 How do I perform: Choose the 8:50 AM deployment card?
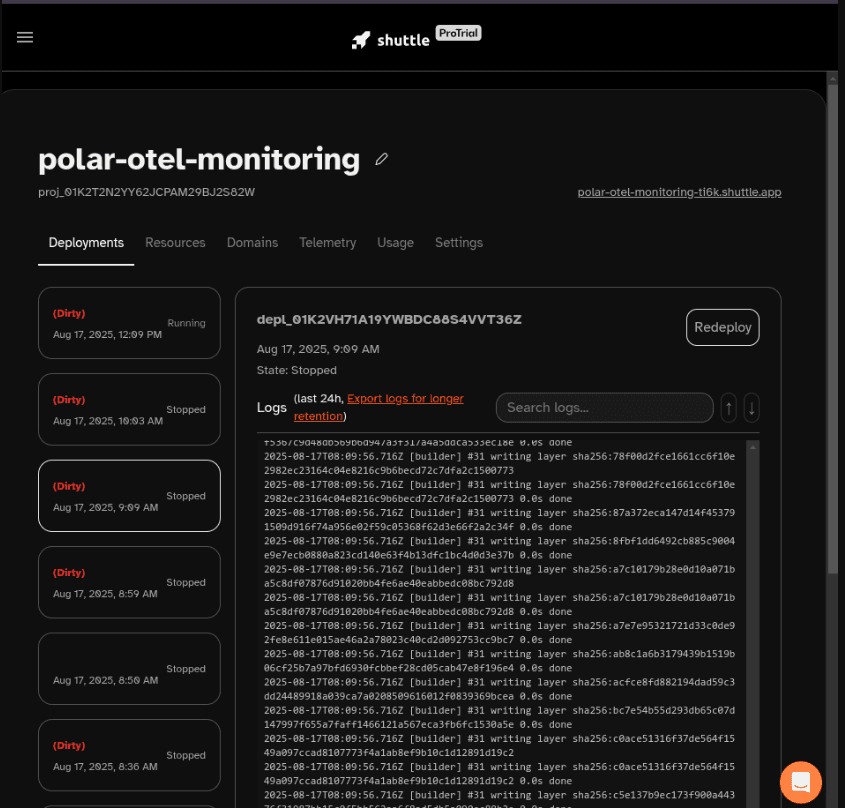point(129,668)
